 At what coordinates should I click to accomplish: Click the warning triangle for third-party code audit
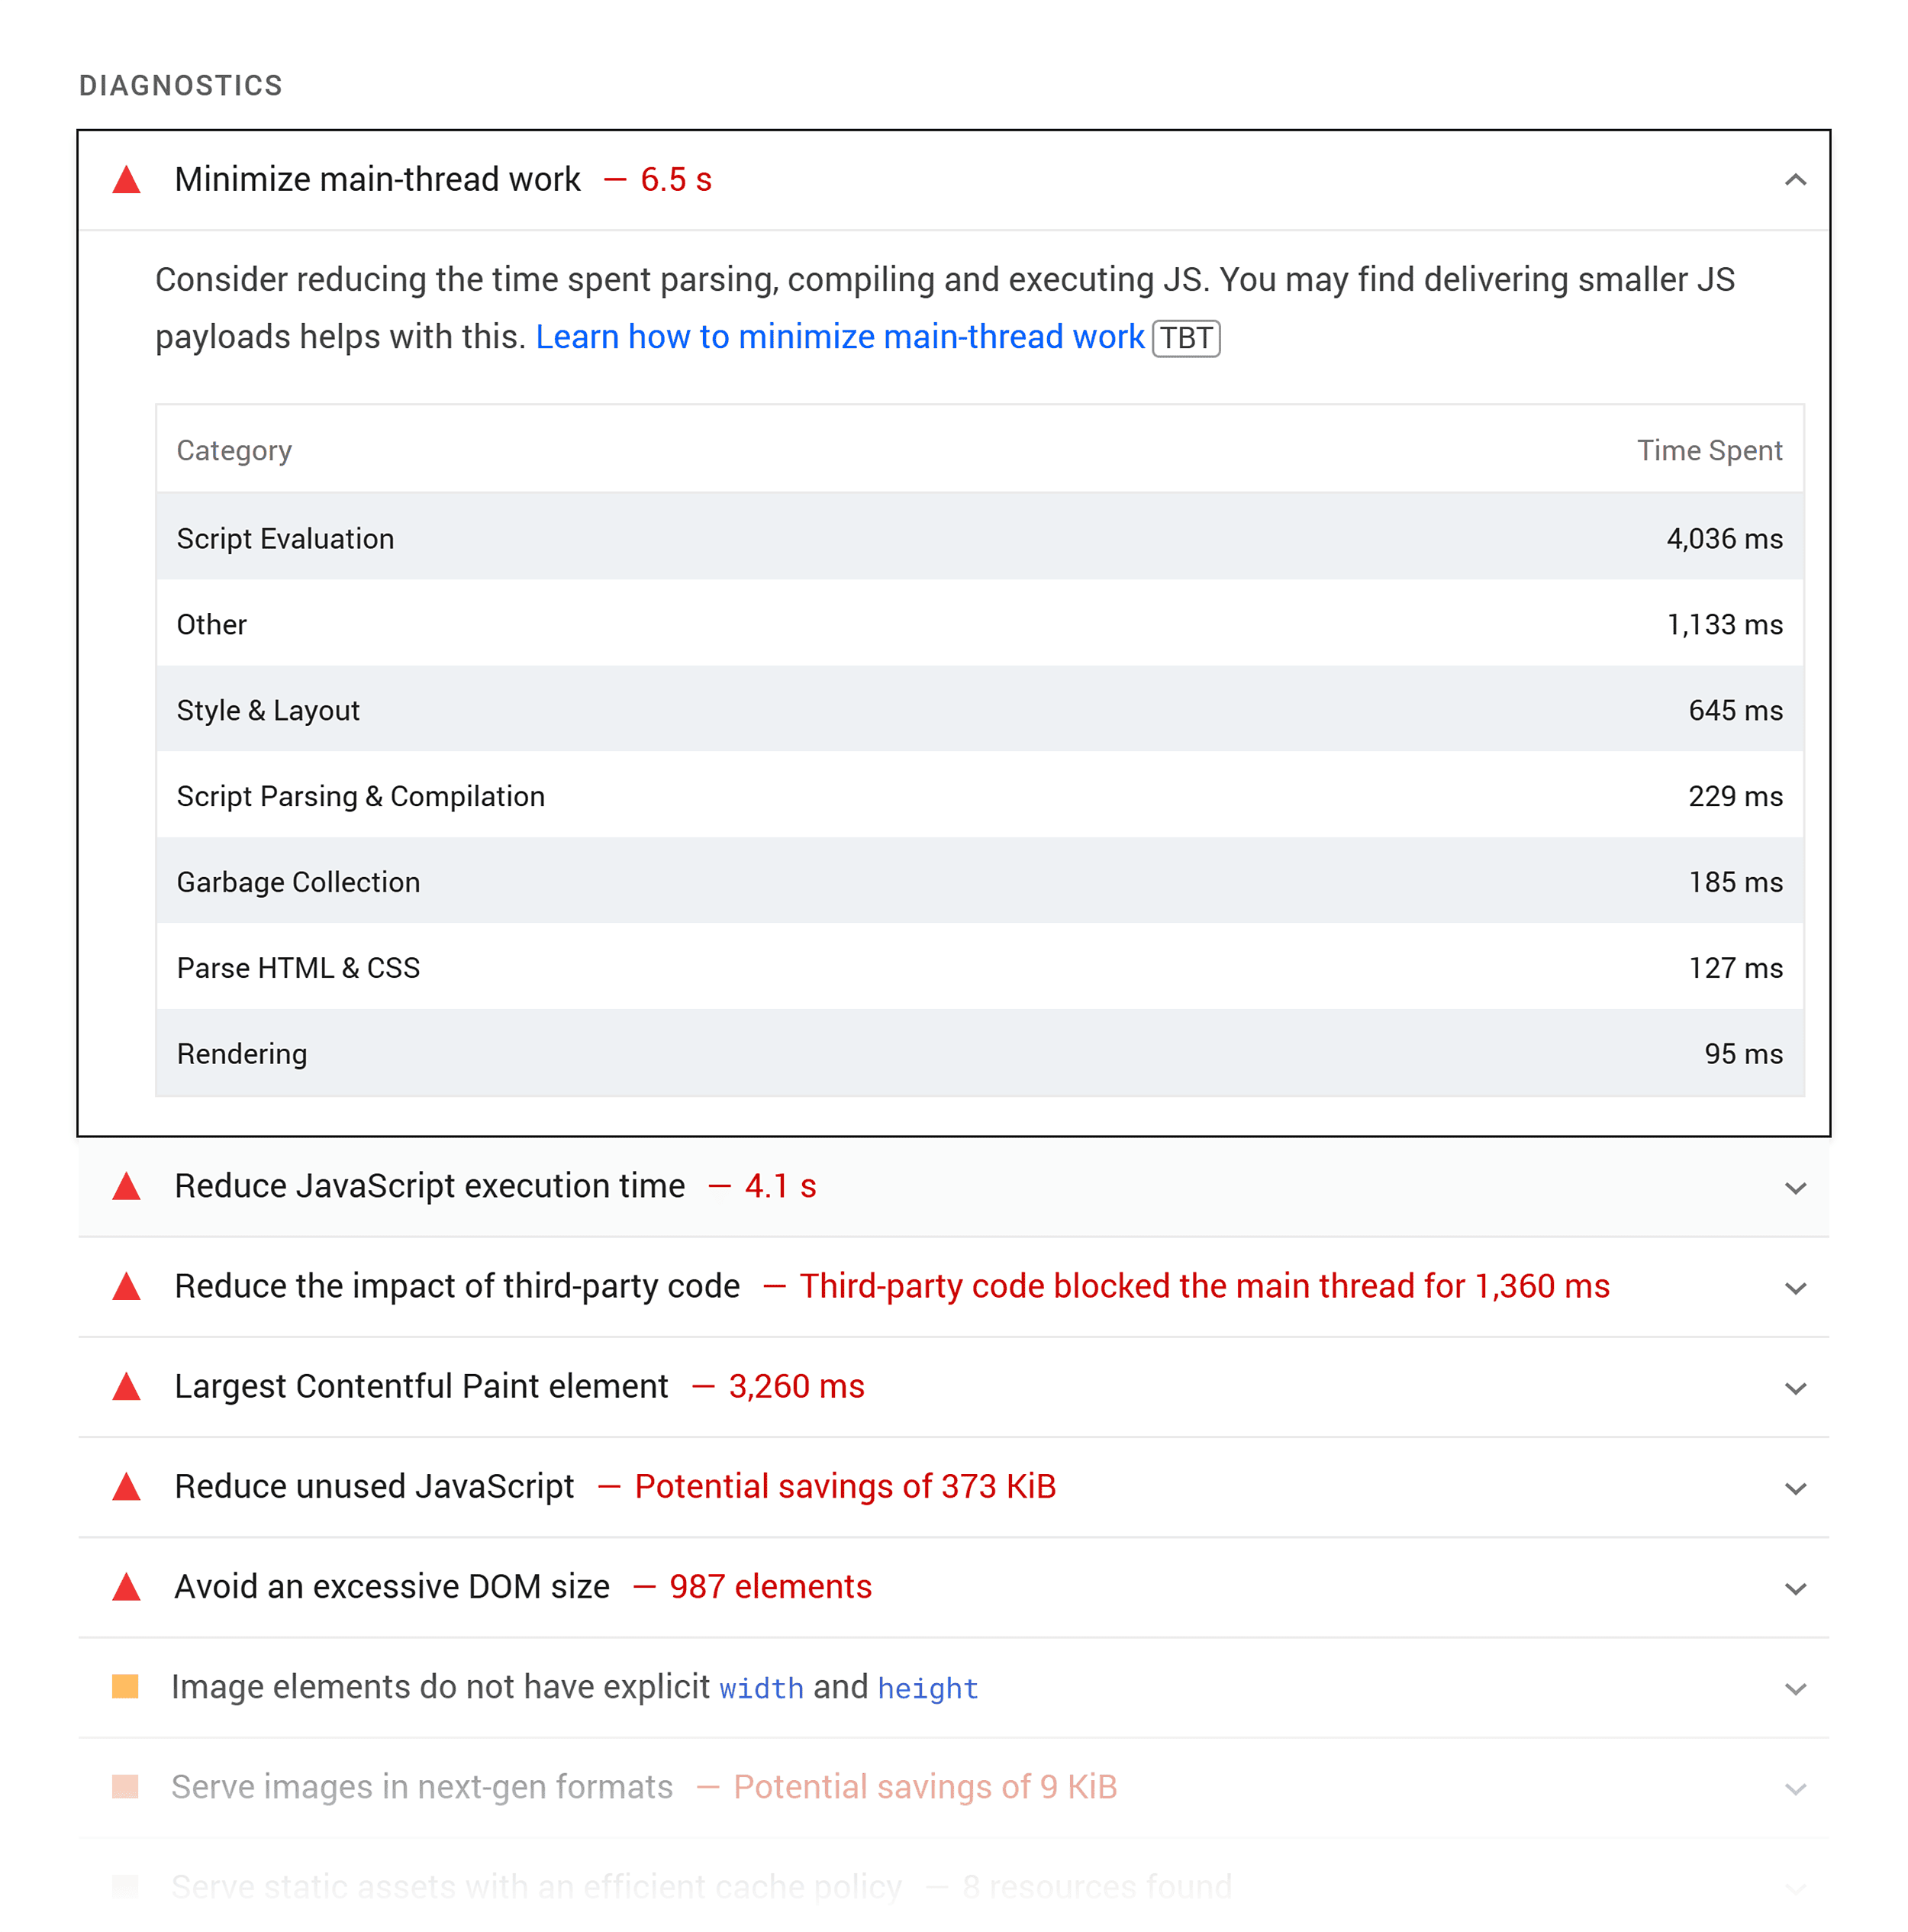tap(126, 1287)
